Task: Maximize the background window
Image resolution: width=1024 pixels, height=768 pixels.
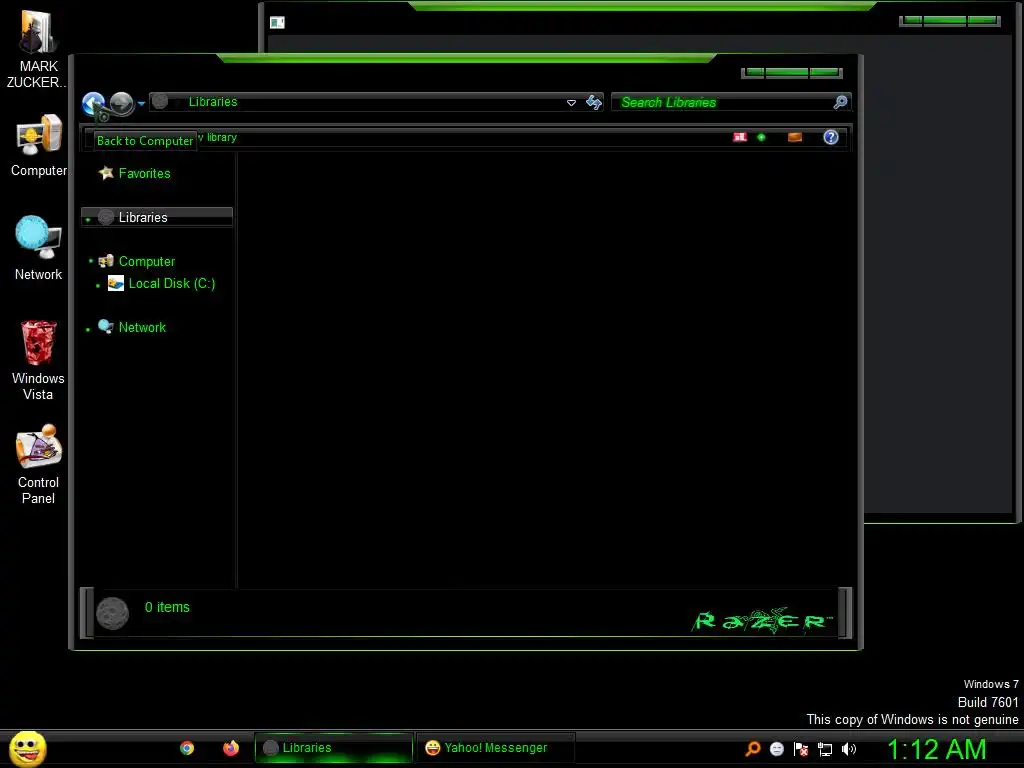Action: 945,21
